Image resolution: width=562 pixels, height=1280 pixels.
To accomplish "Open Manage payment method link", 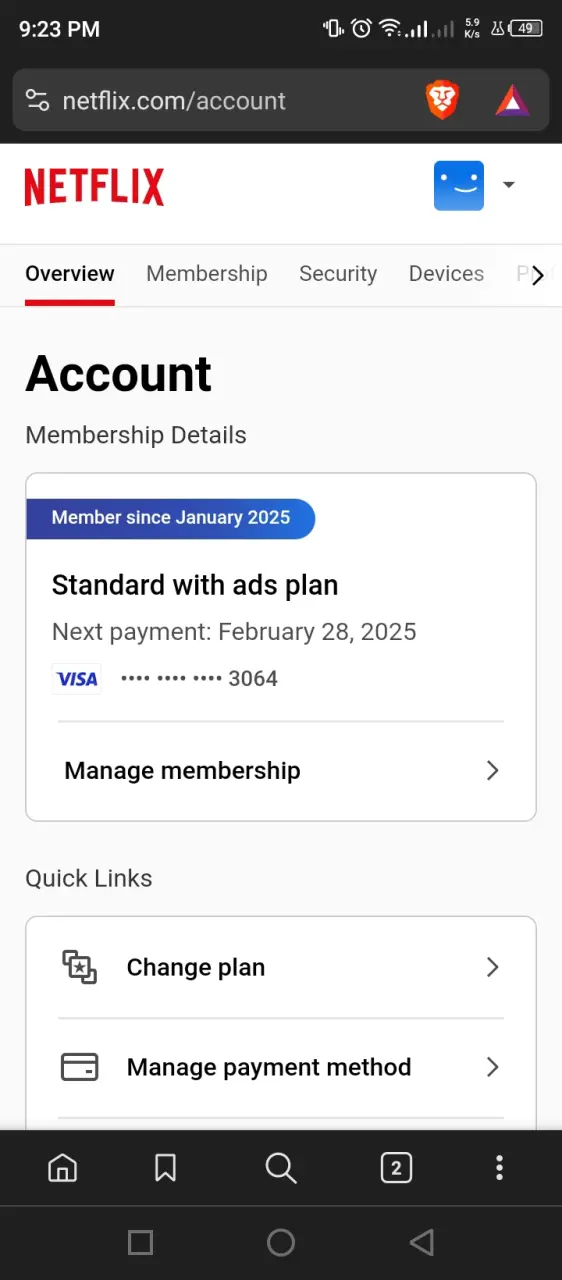I will (281, 1067).
